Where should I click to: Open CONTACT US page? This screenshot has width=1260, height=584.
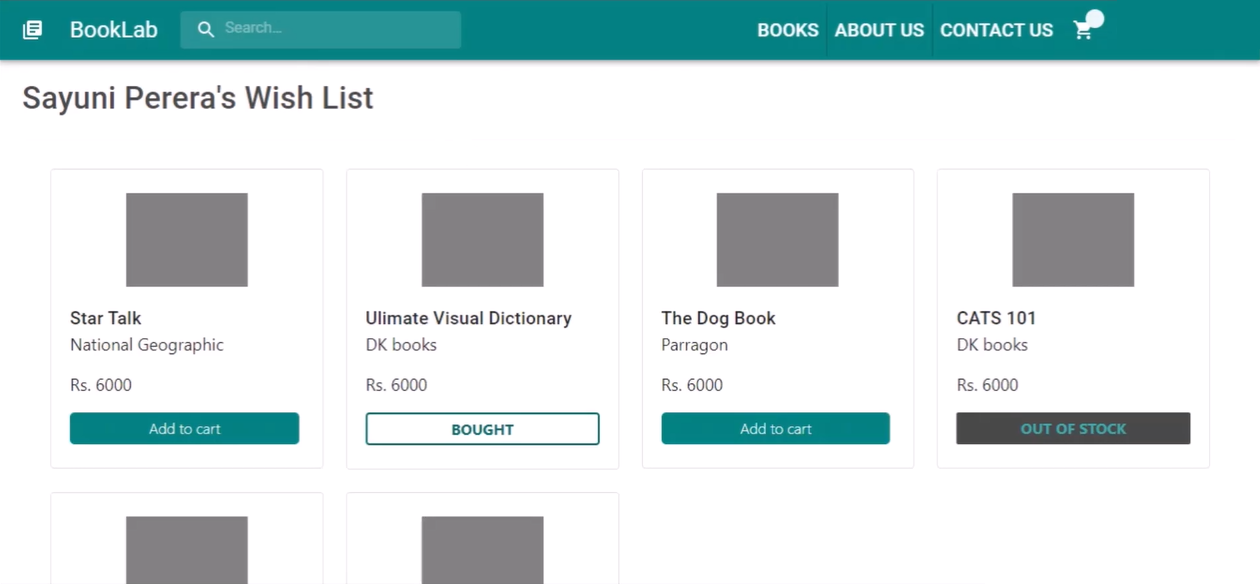pyautogui.click(x=996, y=30)
